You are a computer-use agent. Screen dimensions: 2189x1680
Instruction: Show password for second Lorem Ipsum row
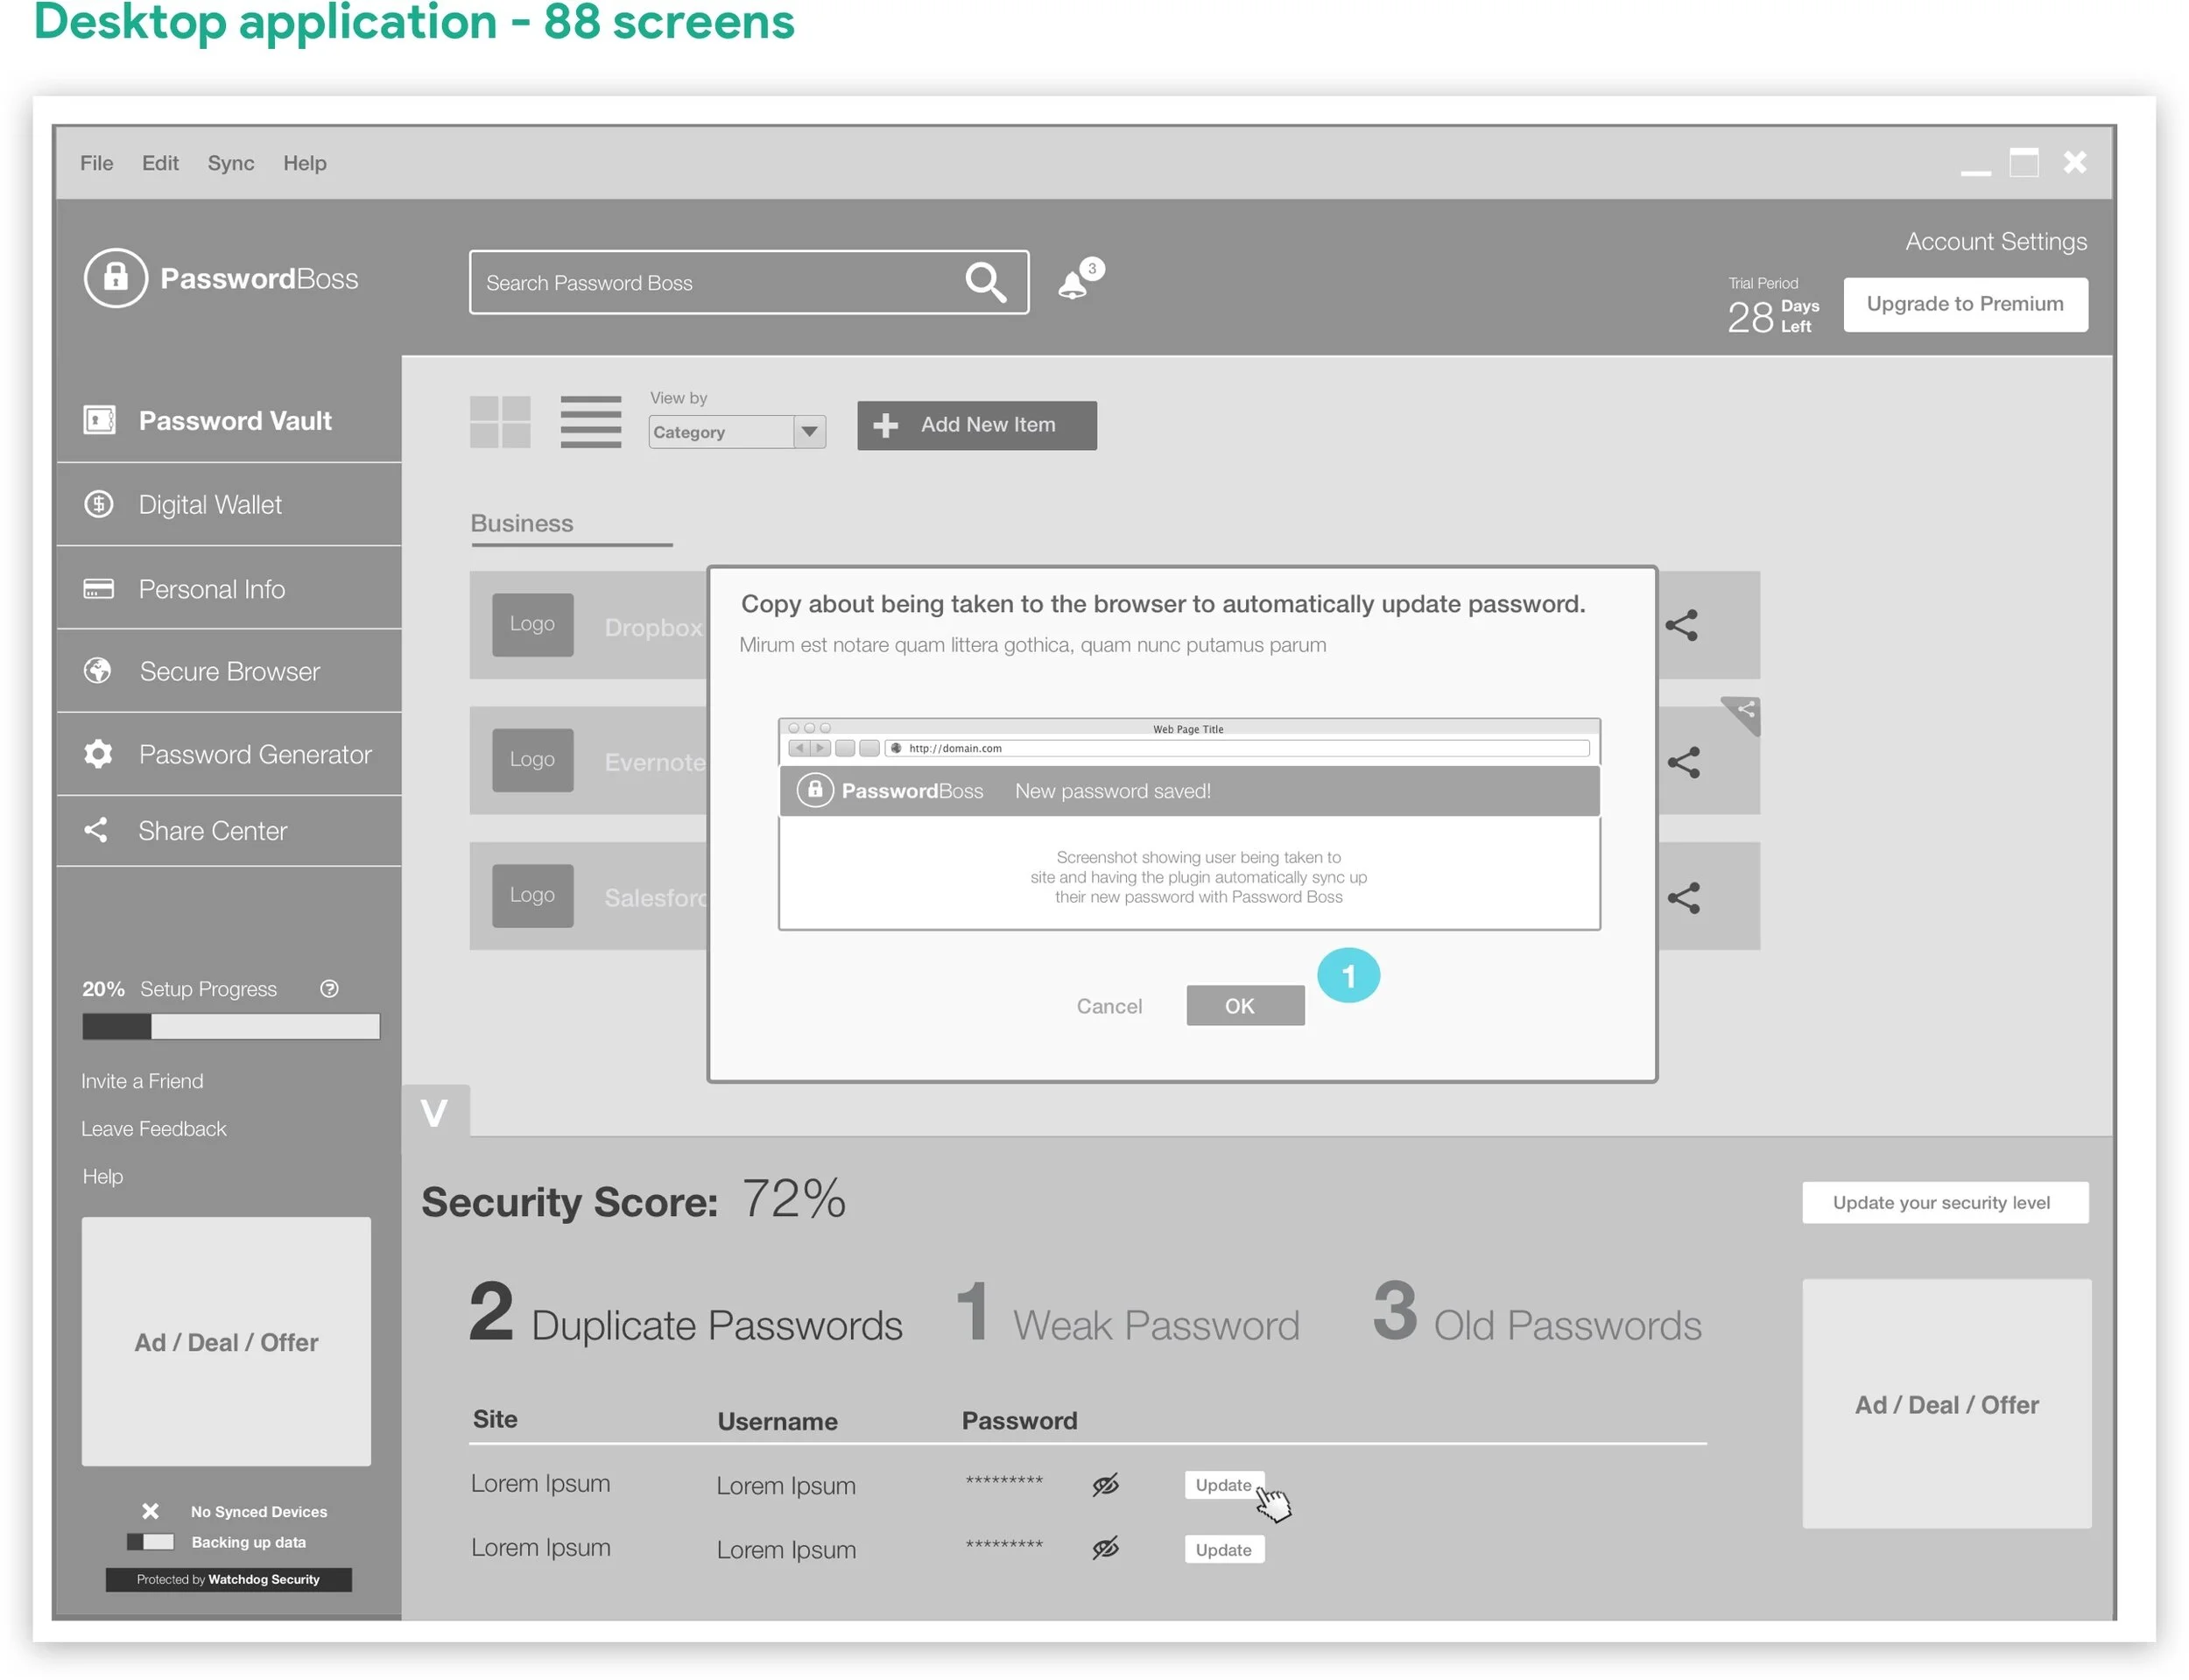pos(1105,1549)
